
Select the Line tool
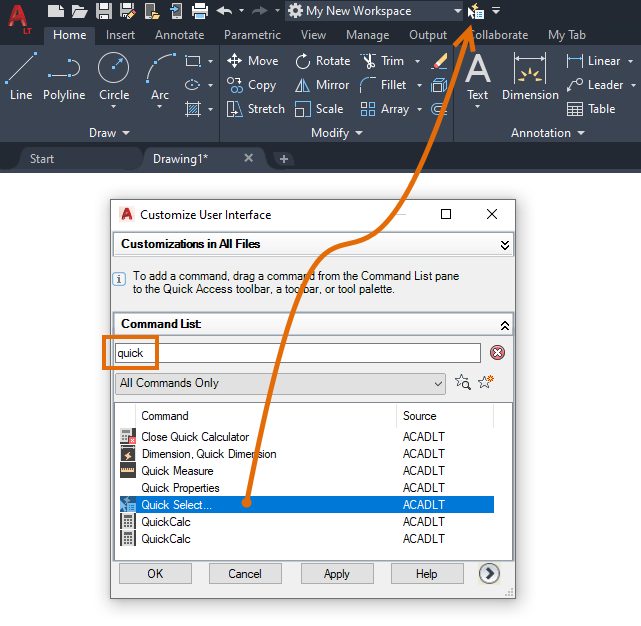pyautogui.click(x=21, y=76)
